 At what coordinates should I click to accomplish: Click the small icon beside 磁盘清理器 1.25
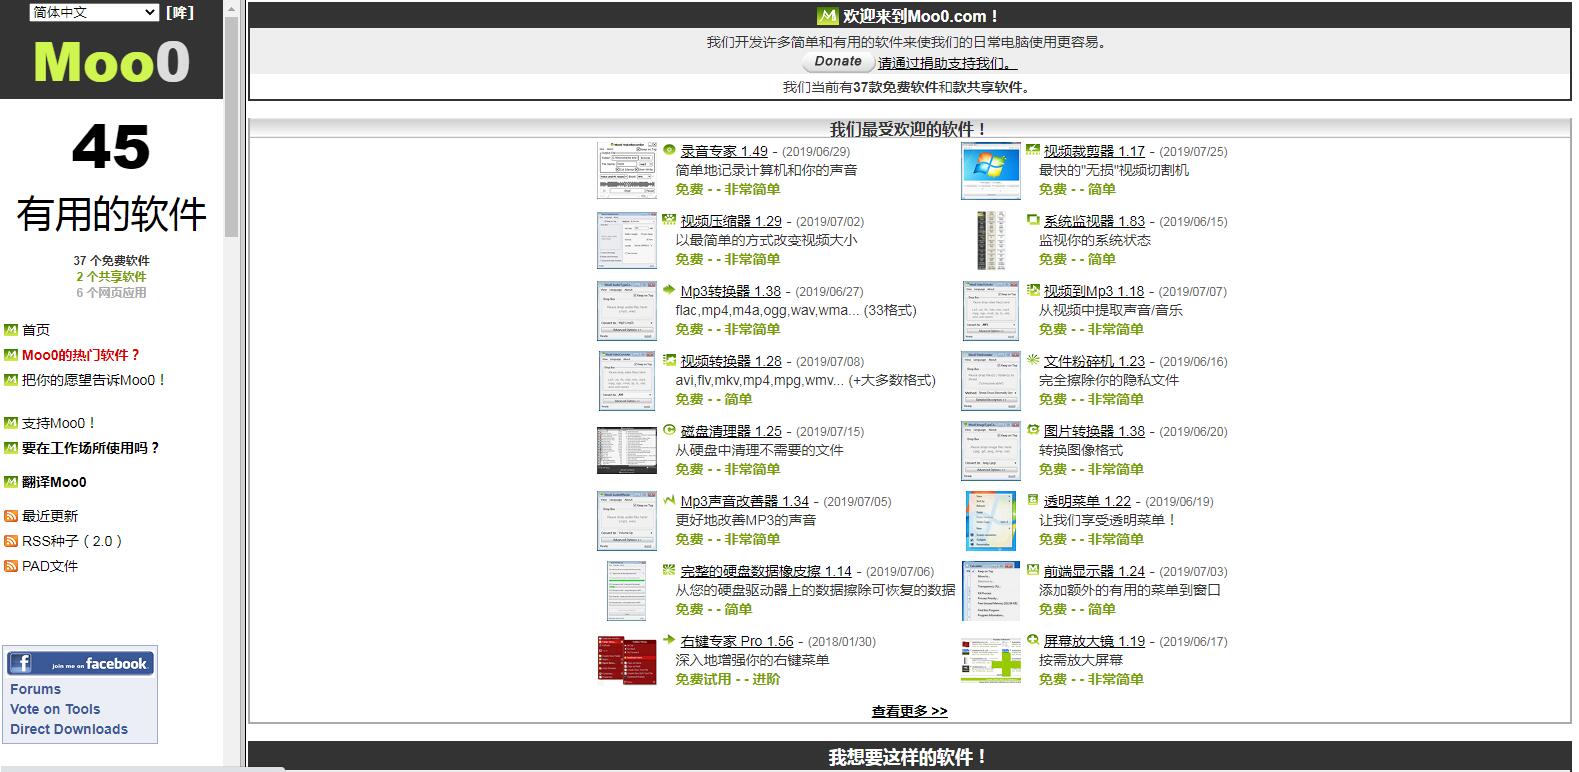pyautogui.click(x=669, y=430)
